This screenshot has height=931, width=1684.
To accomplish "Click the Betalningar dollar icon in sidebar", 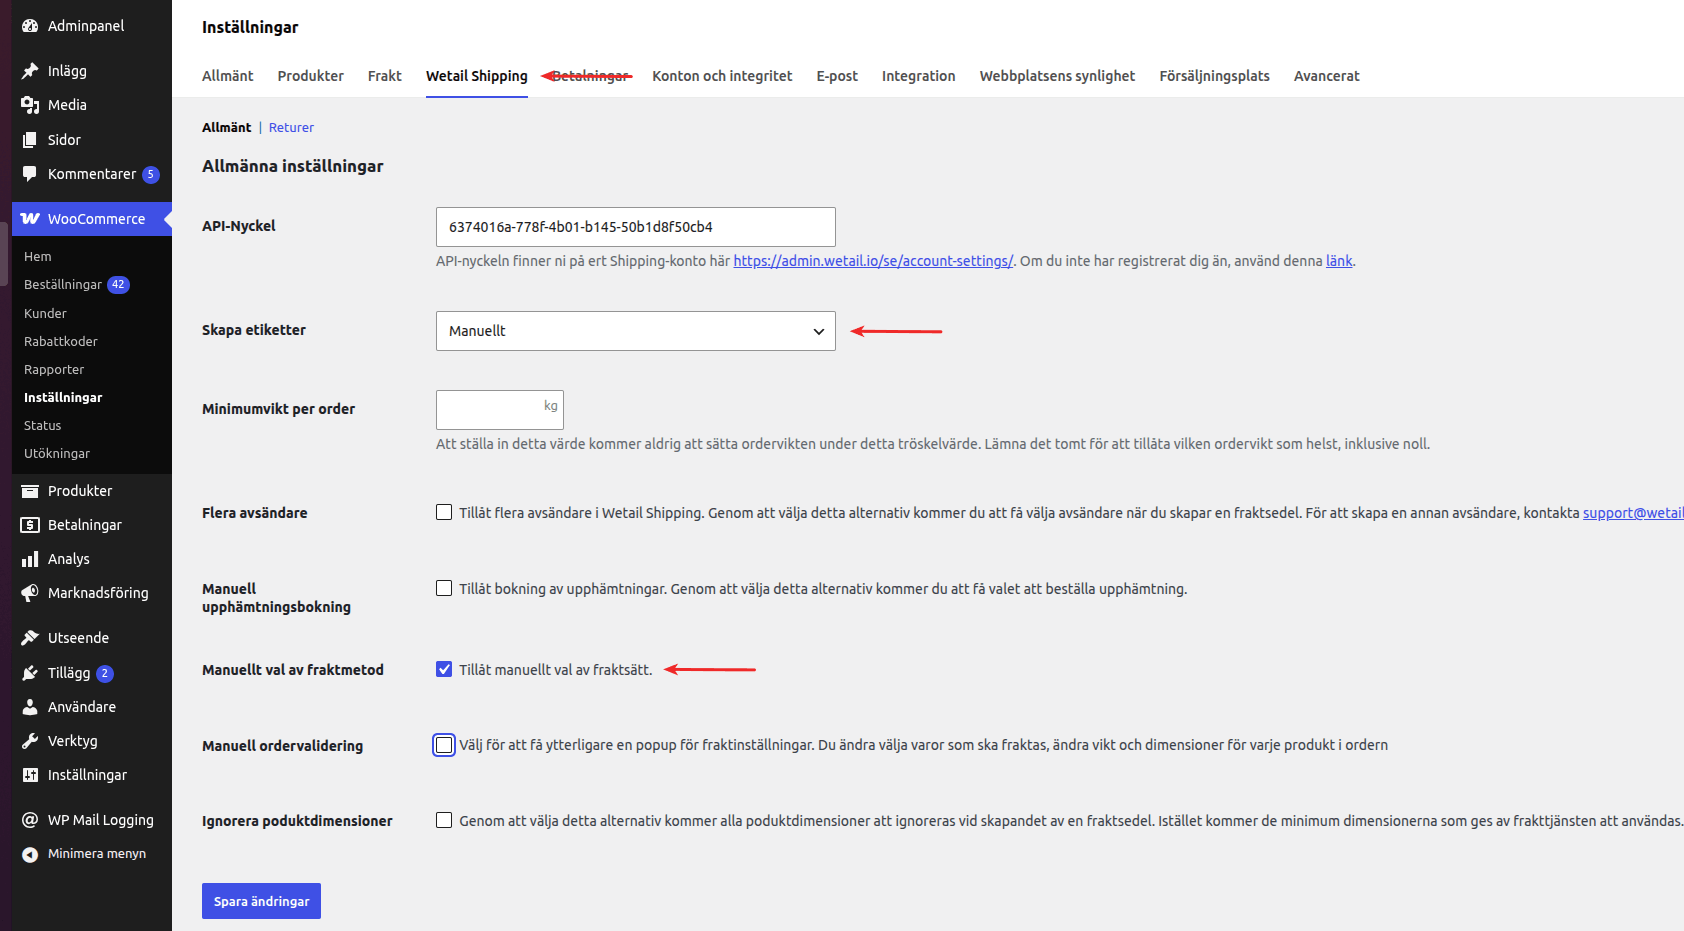I will [30, 525].
